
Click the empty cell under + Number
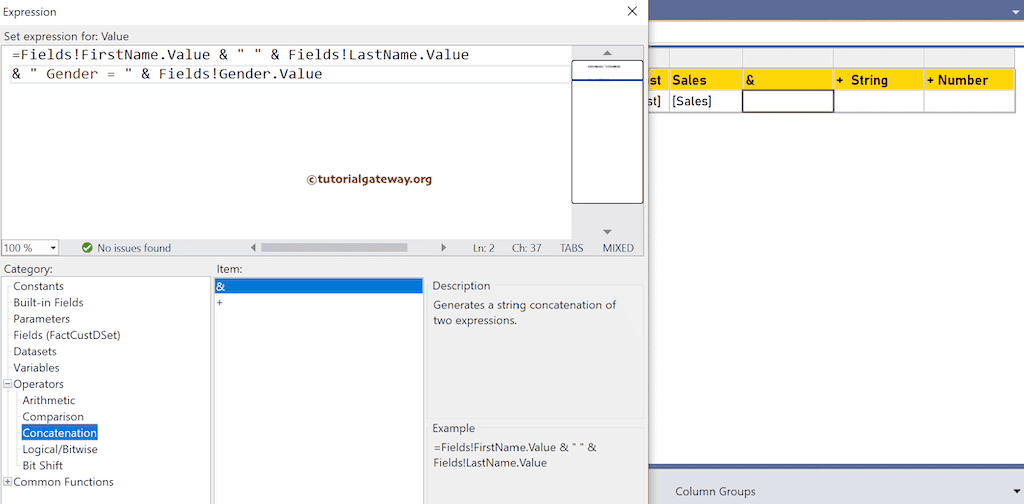[969, 101]
